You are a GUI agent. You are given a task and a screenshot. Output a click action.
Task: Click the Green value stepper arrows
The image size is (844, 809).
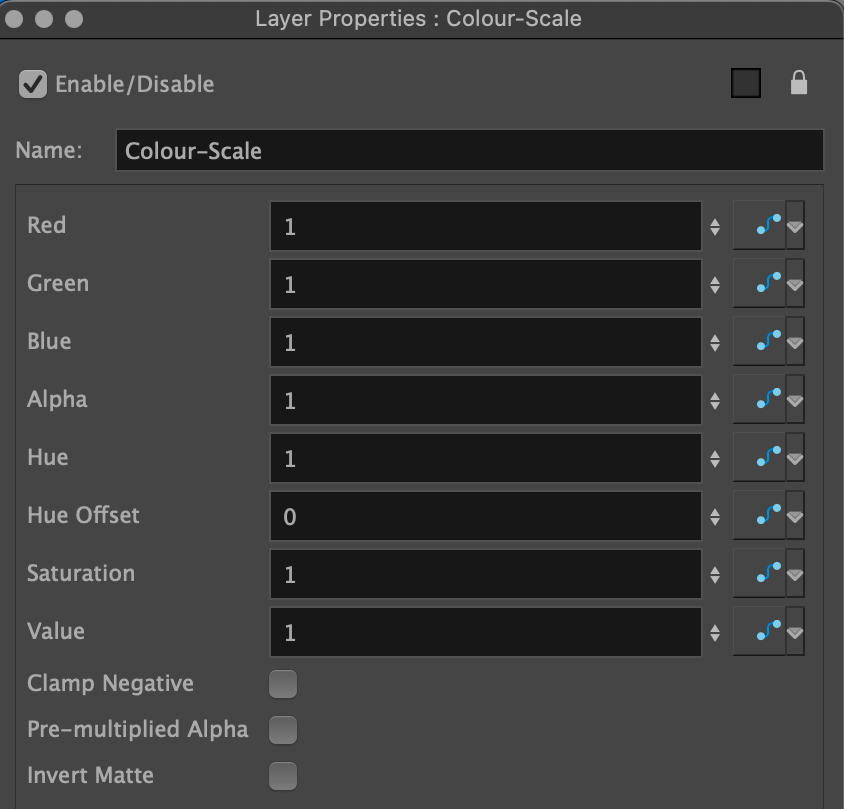(715, 285)
